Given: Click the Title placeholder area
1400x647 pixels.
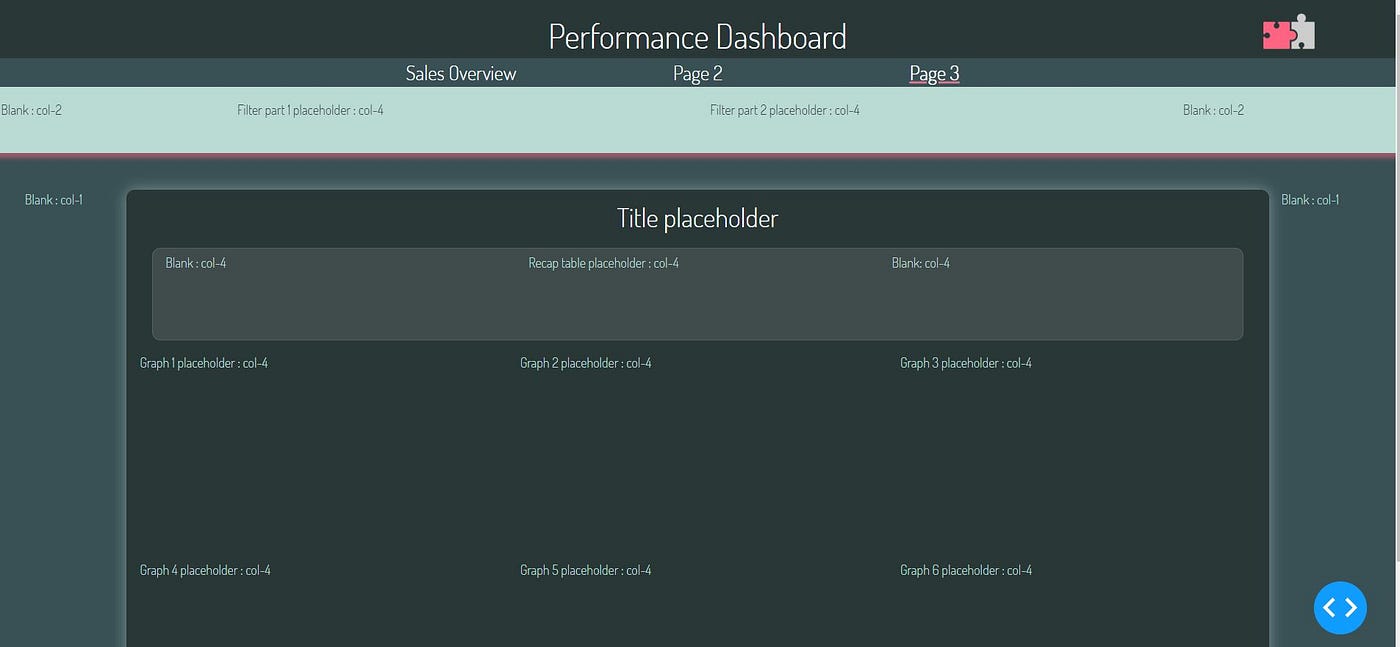Looking at the screenshot, I should [697, 218].
